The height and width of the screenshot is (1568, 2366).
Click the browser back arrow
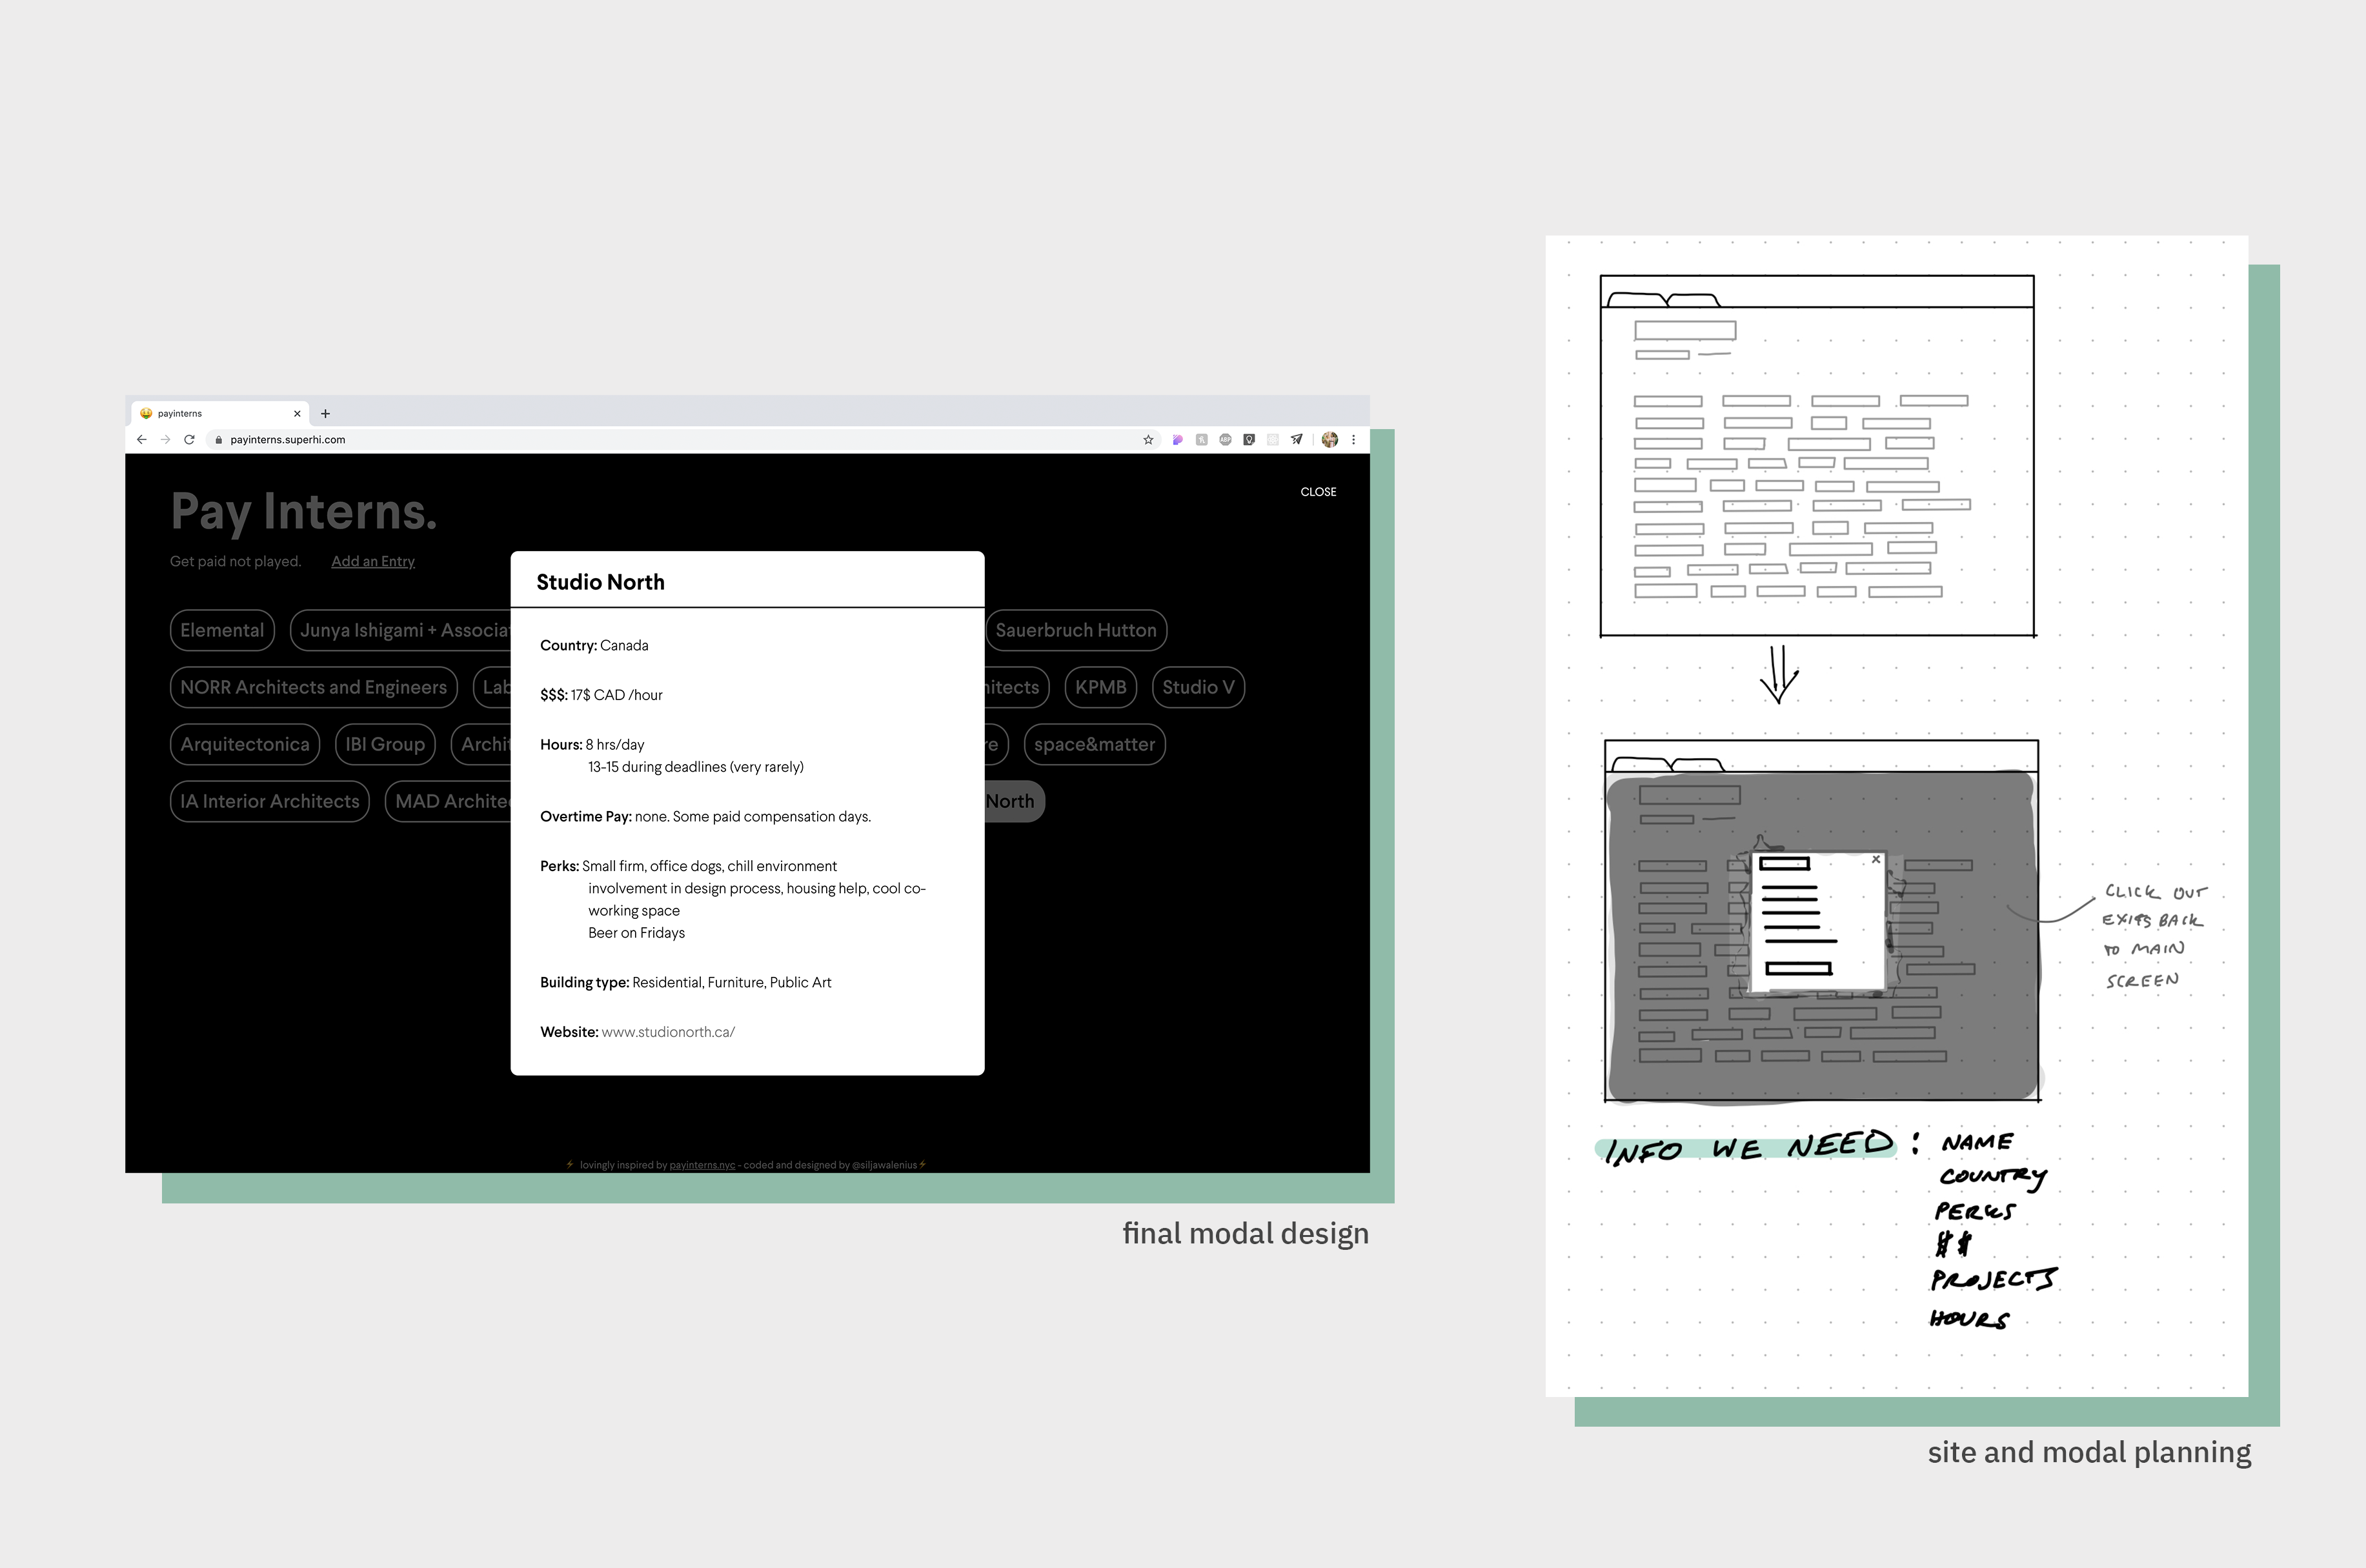coord(142,440)
